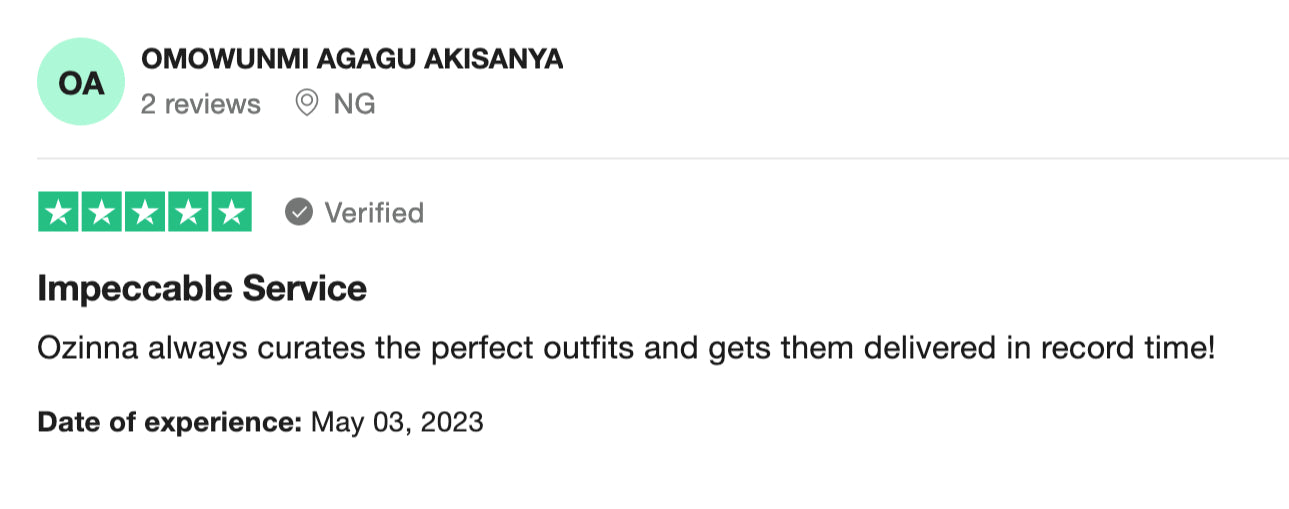Screen dimensions: 1289x509
Task: Click the May 03, 2023 date
Action: point(398,422)
